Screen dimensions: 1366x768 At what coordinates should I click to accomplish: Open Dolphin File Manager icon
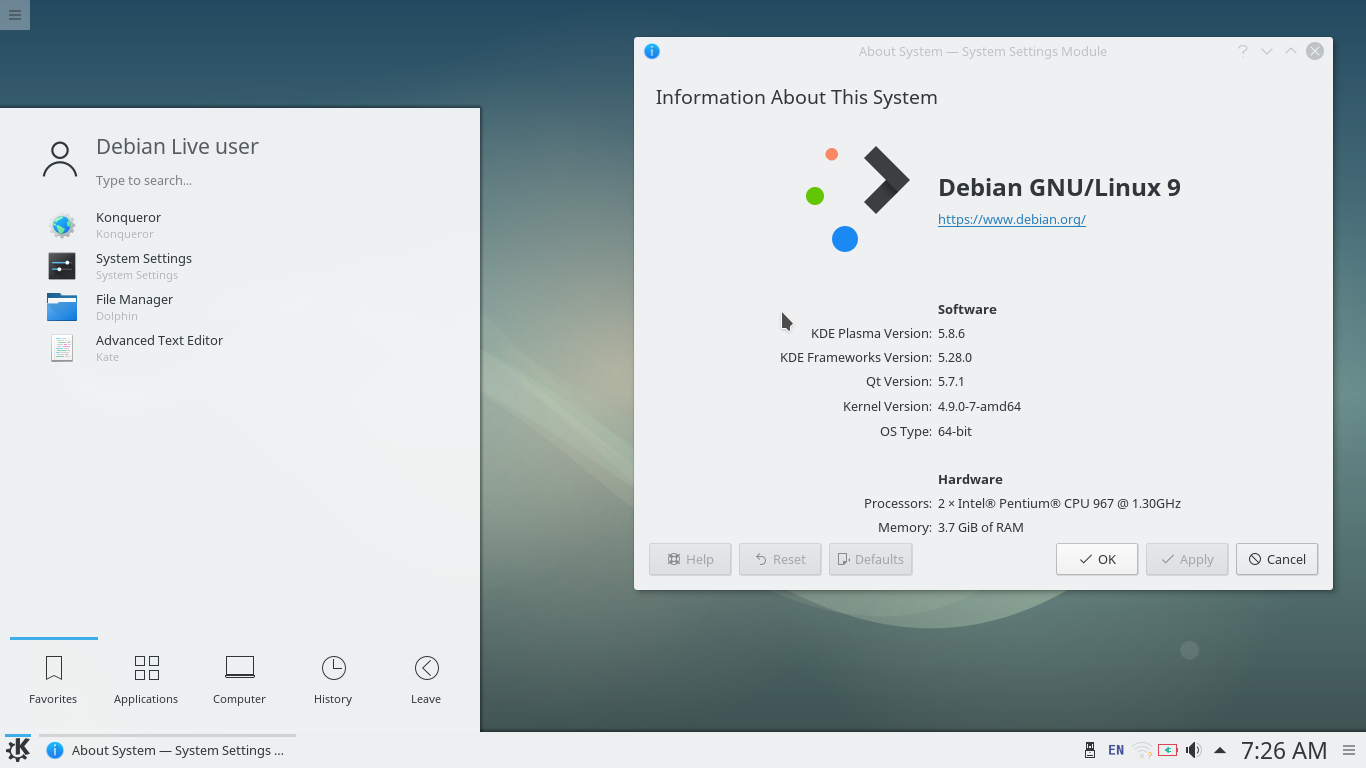tap(62, 307)
